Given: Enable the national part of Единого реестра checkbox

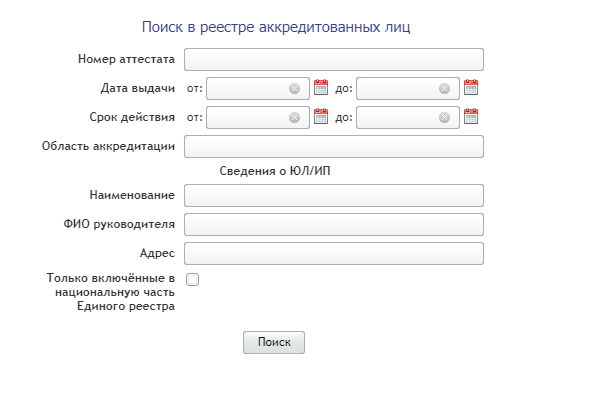Looking at the screenshot, I should (192, 280).
